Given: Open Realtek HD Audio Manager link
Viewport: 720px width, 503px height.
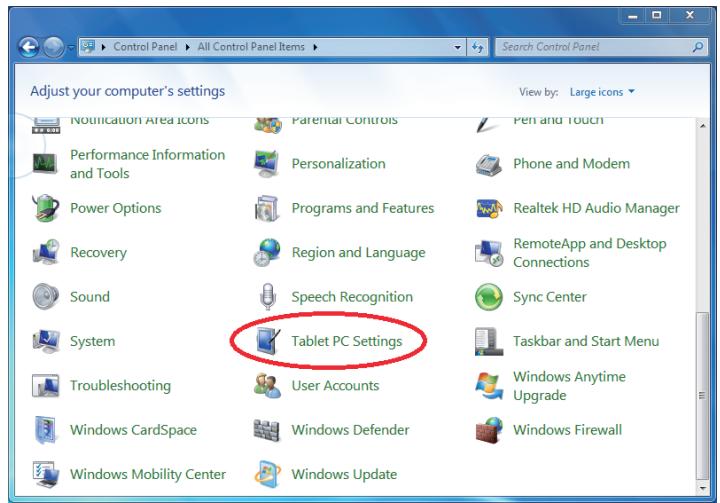Looking at the screenshot, I should (x=596, y=208).
